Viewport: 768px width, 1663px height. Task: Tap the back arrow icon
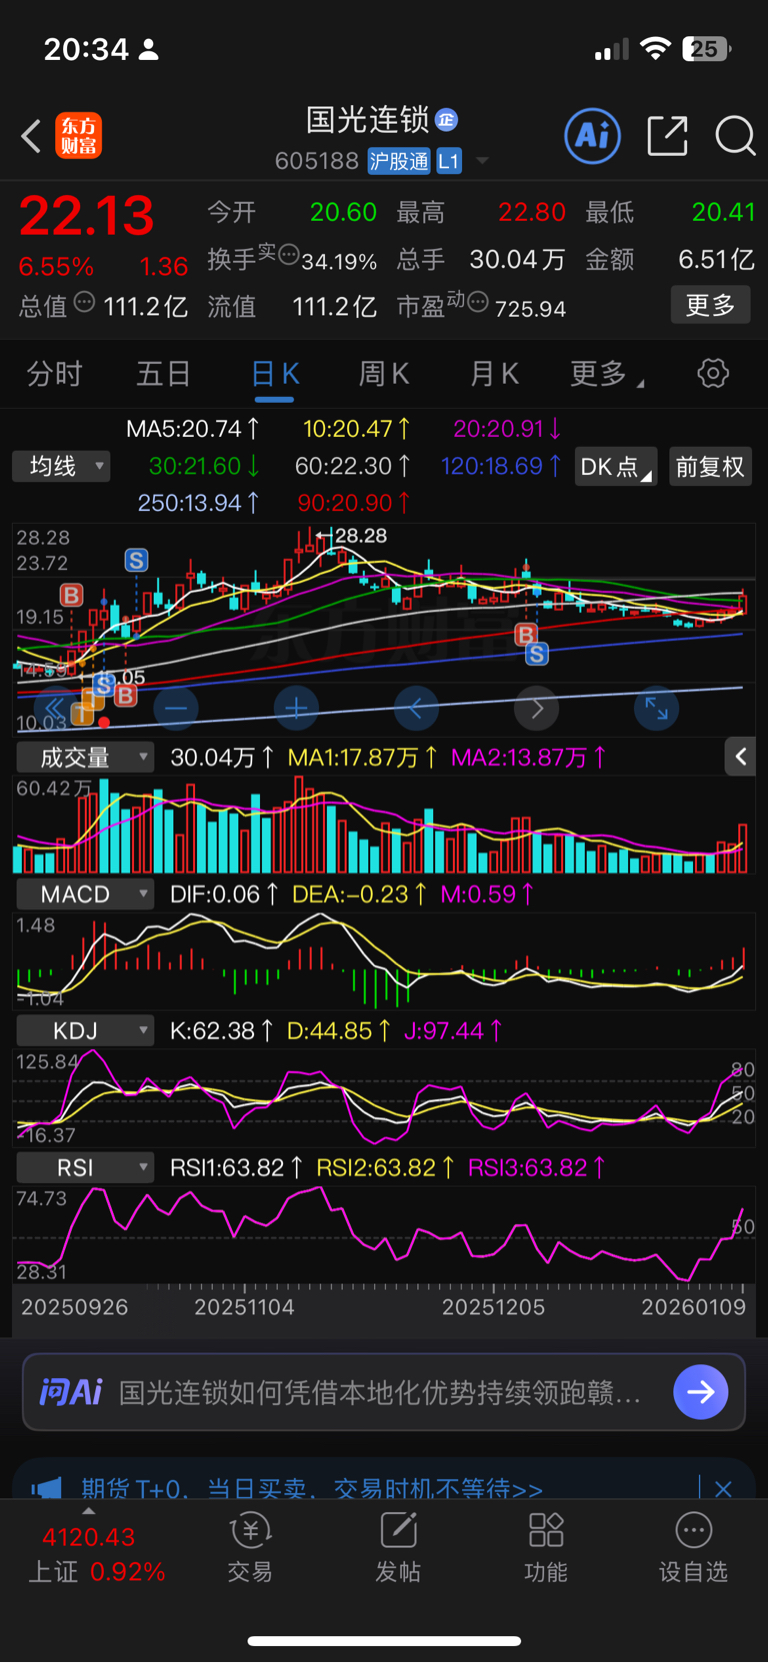pos(31,136)
